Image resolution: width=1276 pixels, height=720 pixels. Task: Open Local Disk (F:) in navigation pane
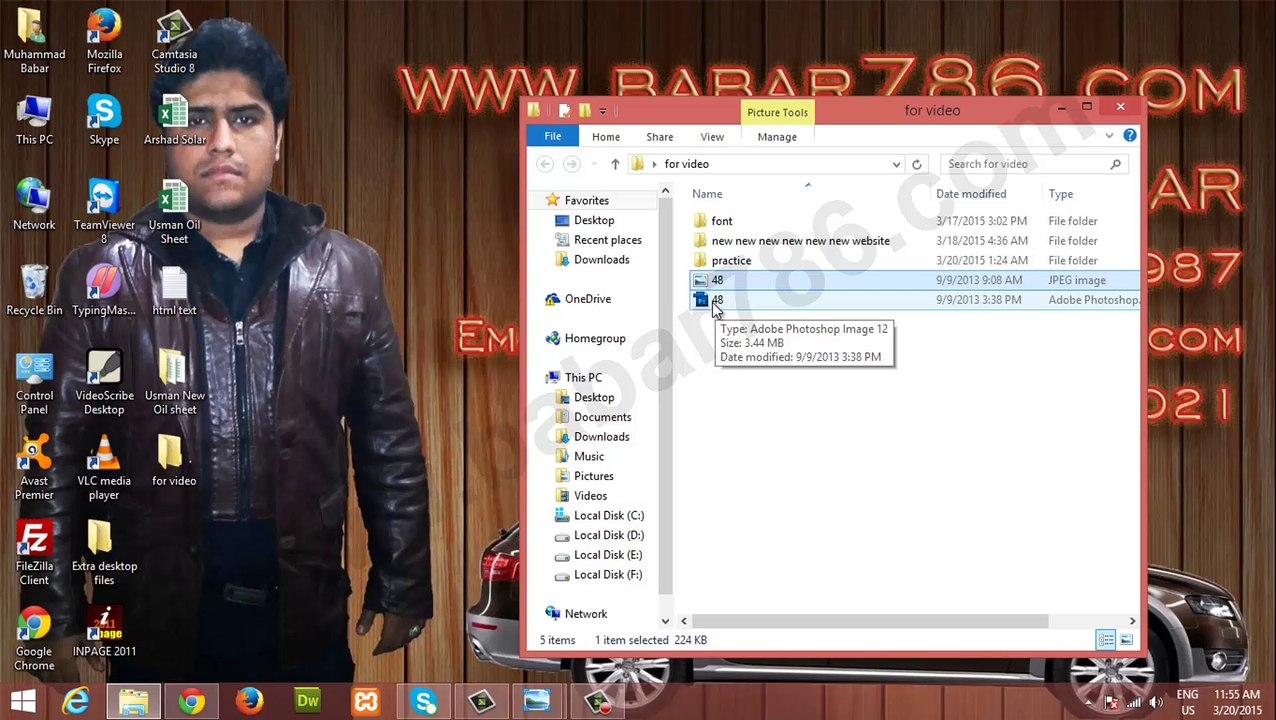coord(607,575)
